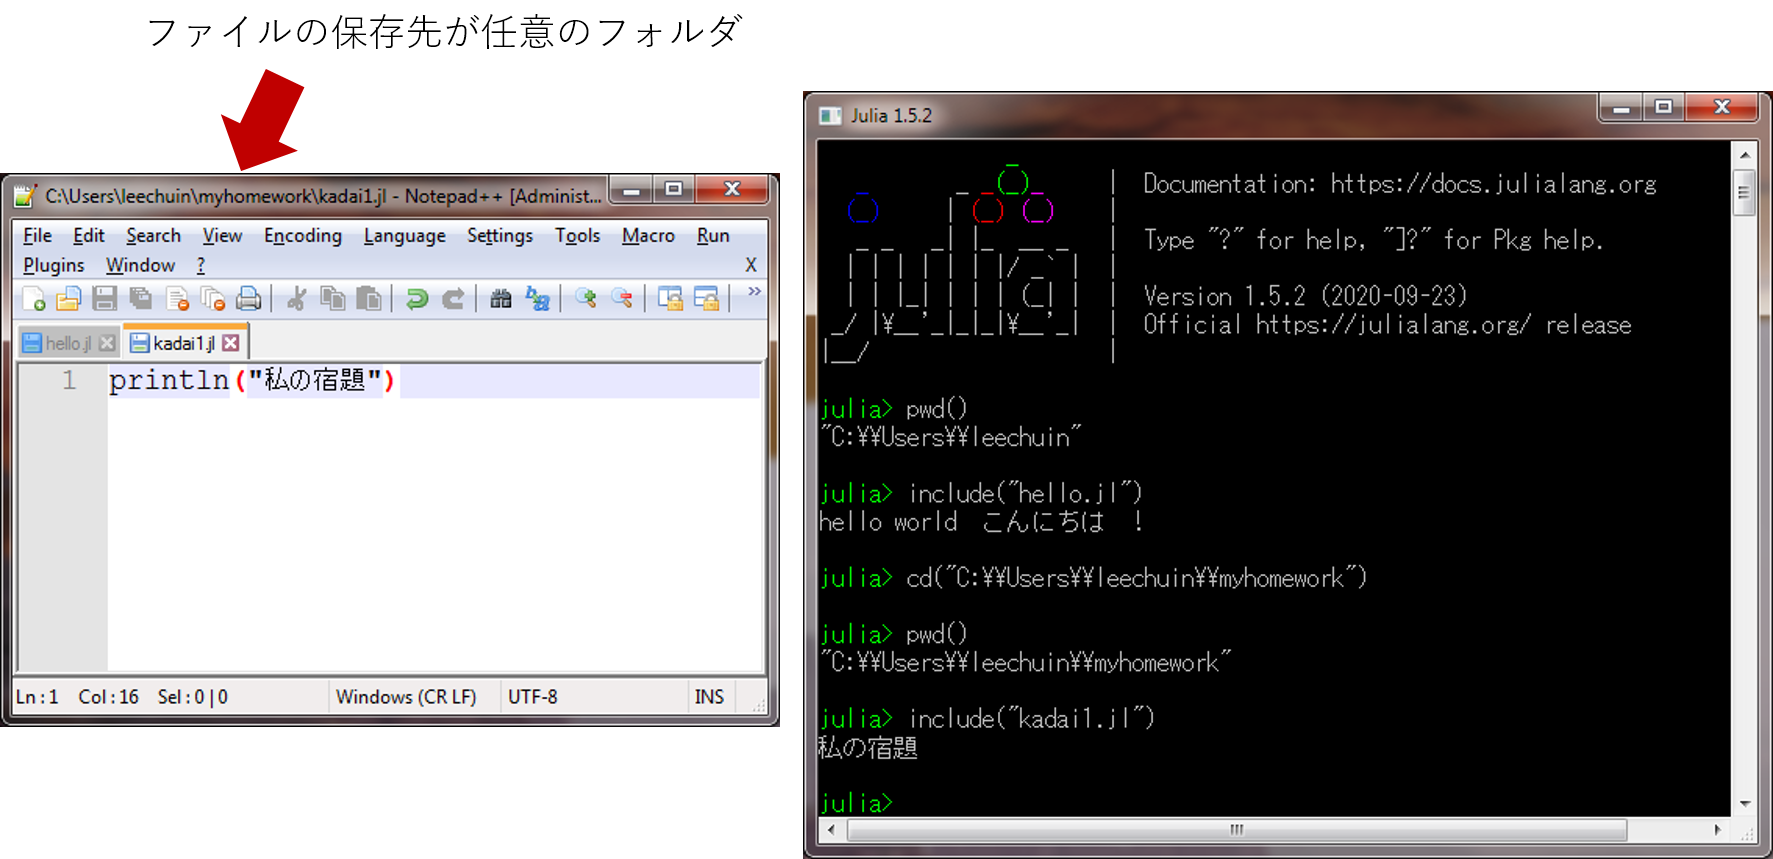Click the Cut scissors icon
The height and width of the screenshot is (859, 1773).
pos(296,298)
